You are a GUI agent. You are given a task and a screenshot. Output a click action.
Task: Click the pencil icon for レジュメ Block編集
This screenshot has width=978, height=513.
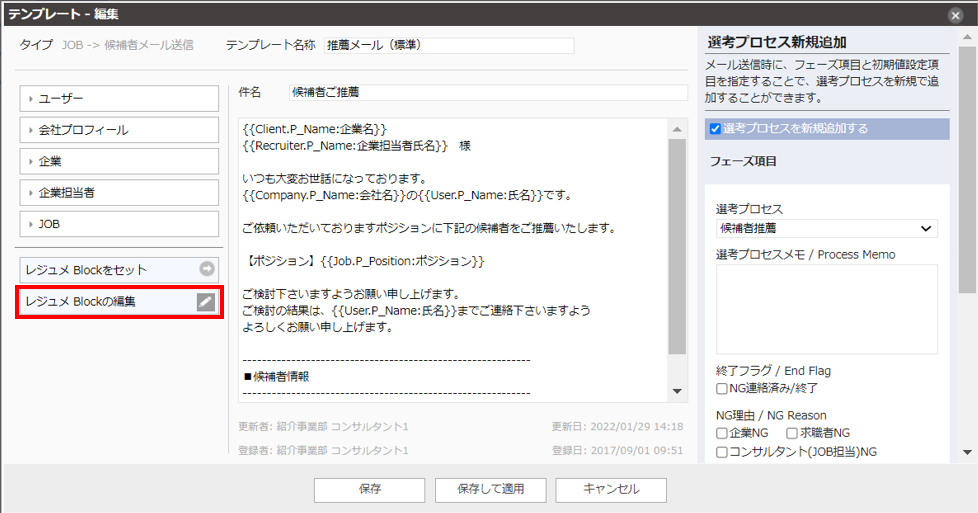(205, 302)
